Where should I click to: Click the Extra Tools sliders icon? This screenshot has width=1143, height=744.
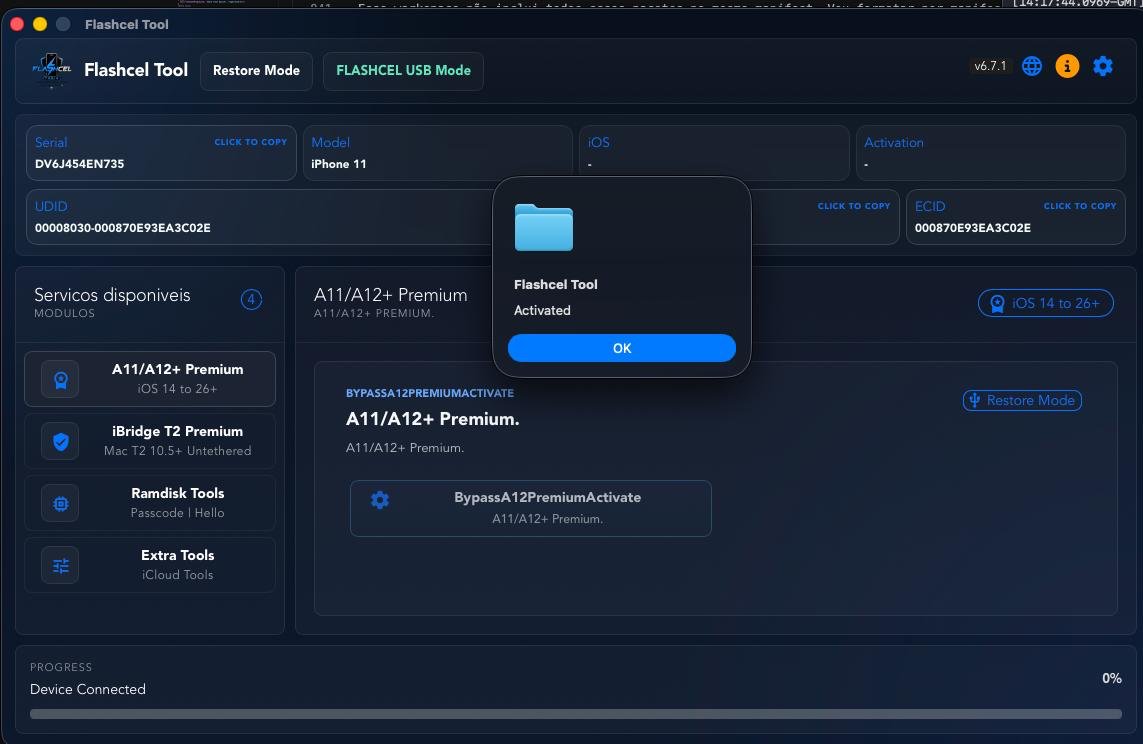[x=61, y=565]
